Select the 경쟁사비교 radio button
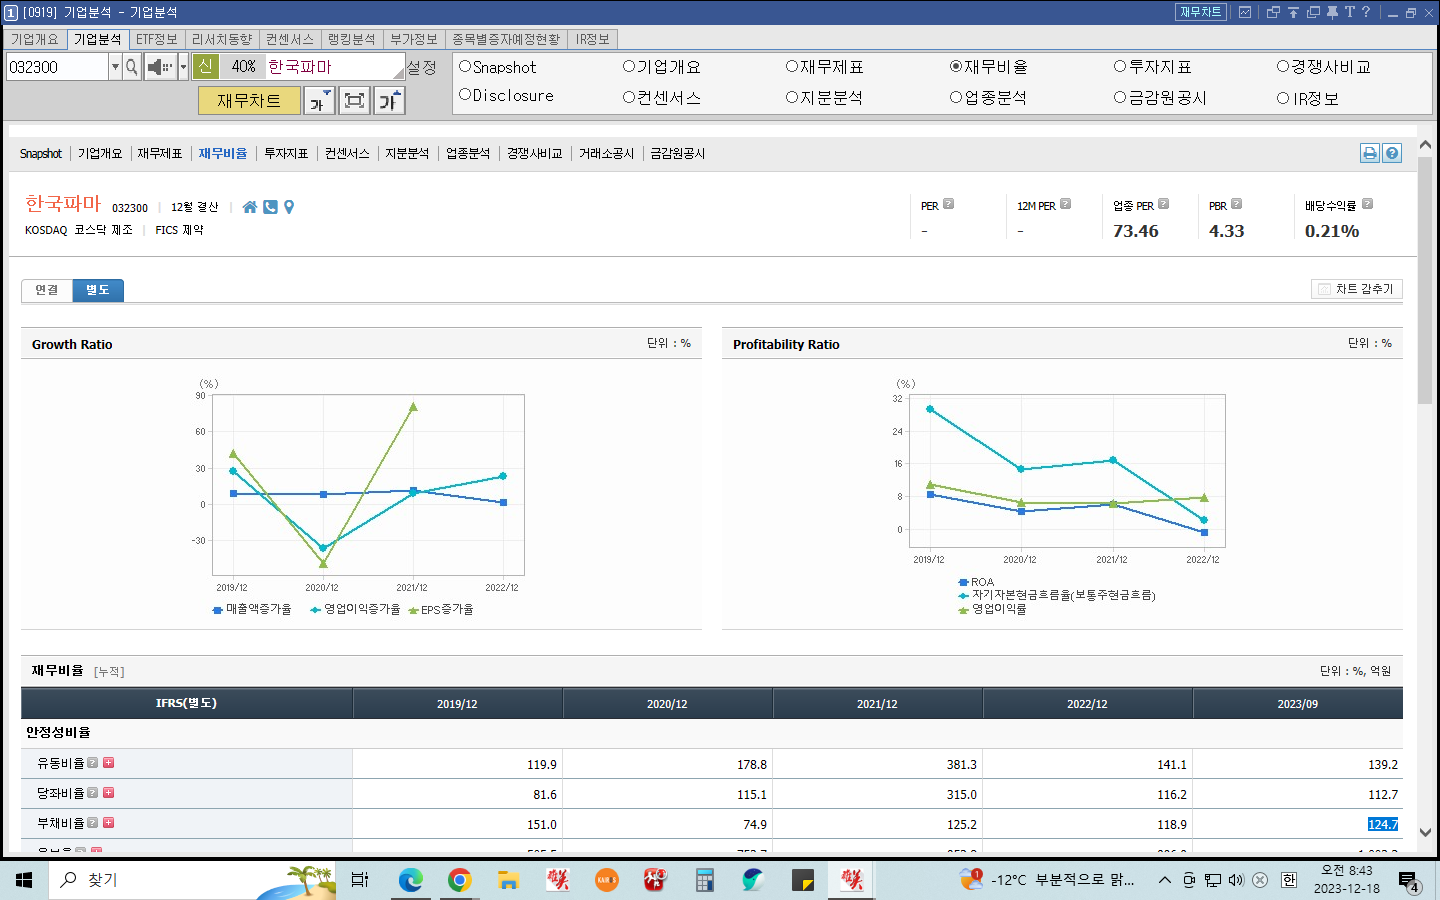 (x=1283, y=66)
